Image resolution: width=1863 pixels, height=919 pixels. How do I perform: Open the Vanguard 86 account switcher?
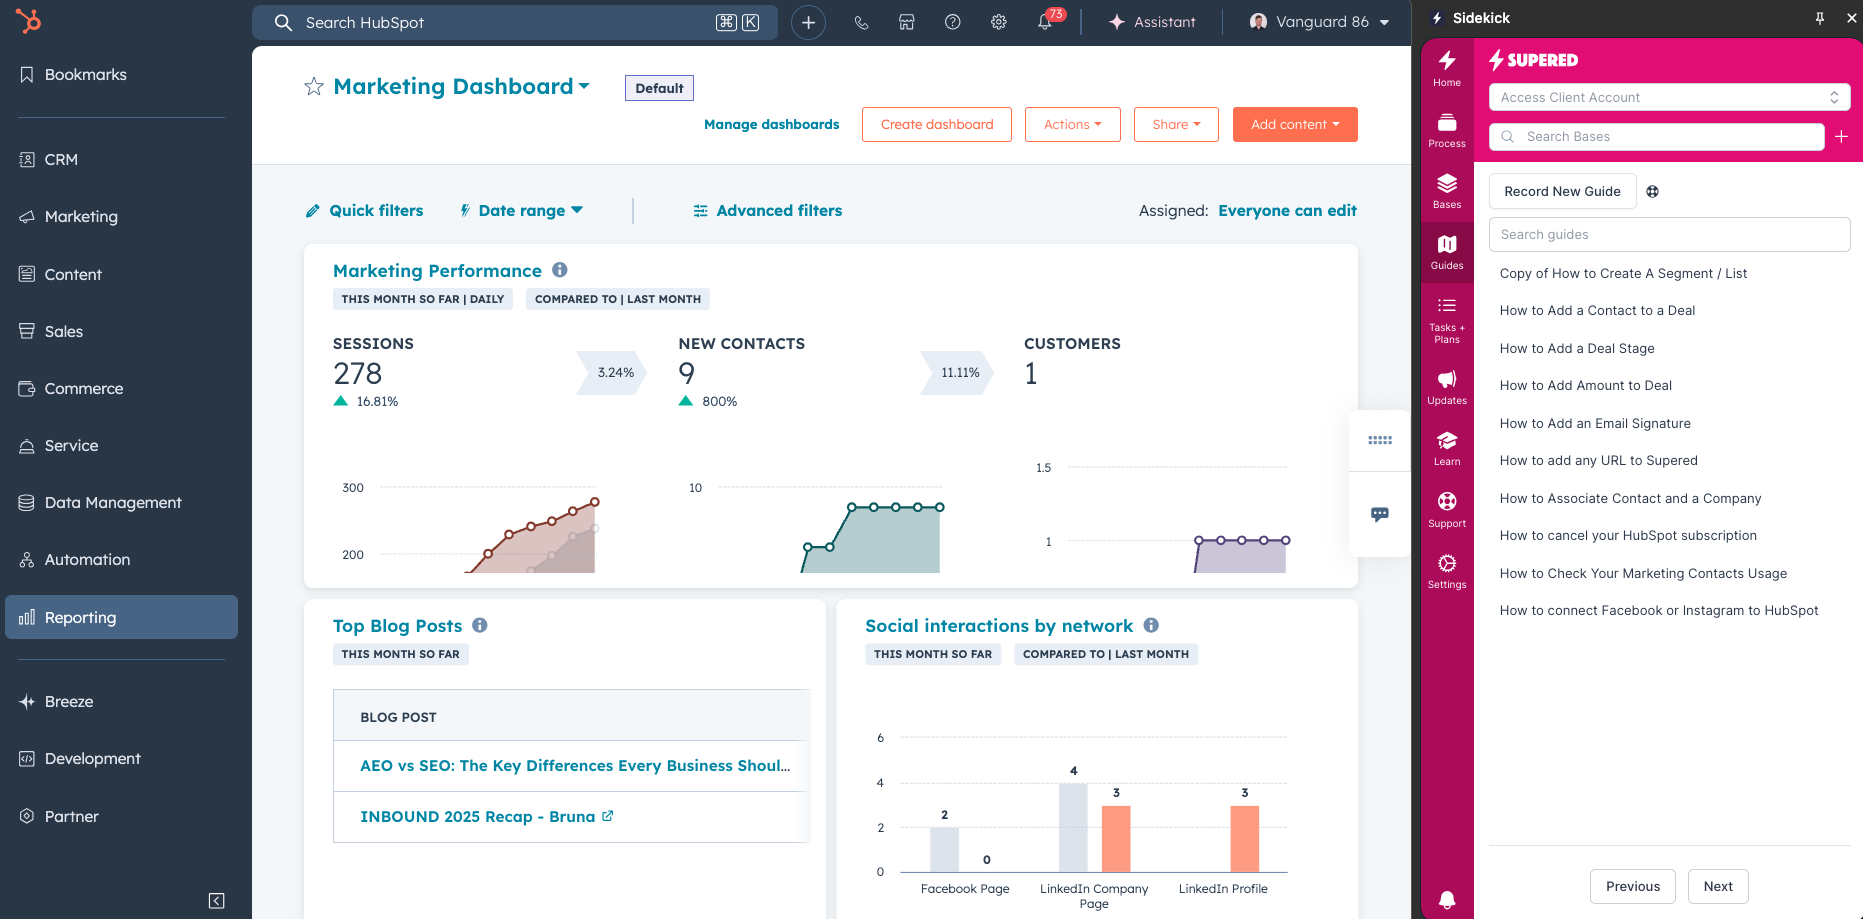click(x=1318, y=21)
